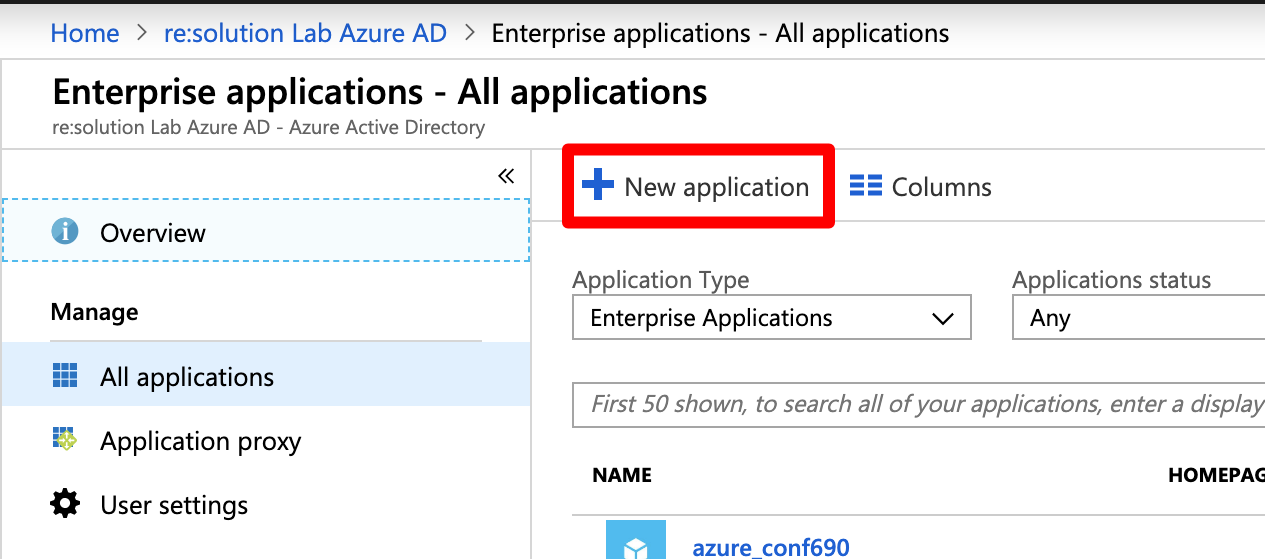Collapse the sidebar with double chevron
This screenshot has width=1265, height=559.
[506, 177]
